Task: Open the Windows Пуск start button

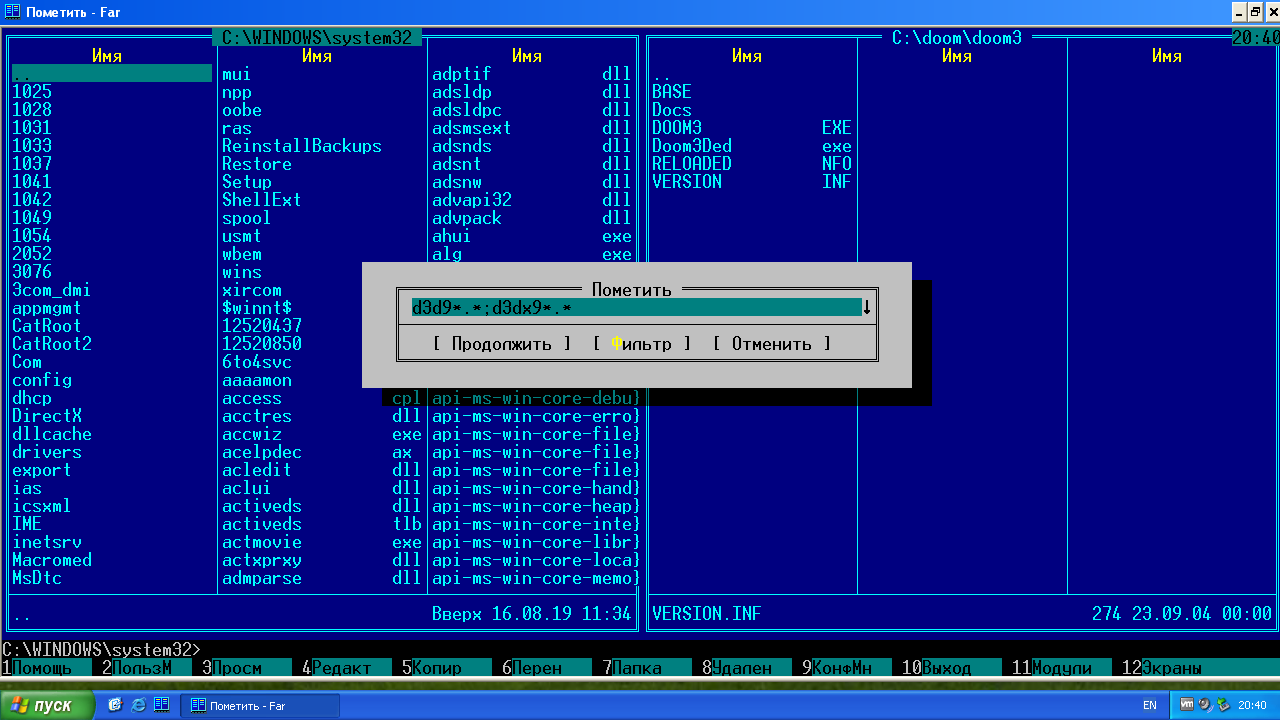Action: pos(47,705)
